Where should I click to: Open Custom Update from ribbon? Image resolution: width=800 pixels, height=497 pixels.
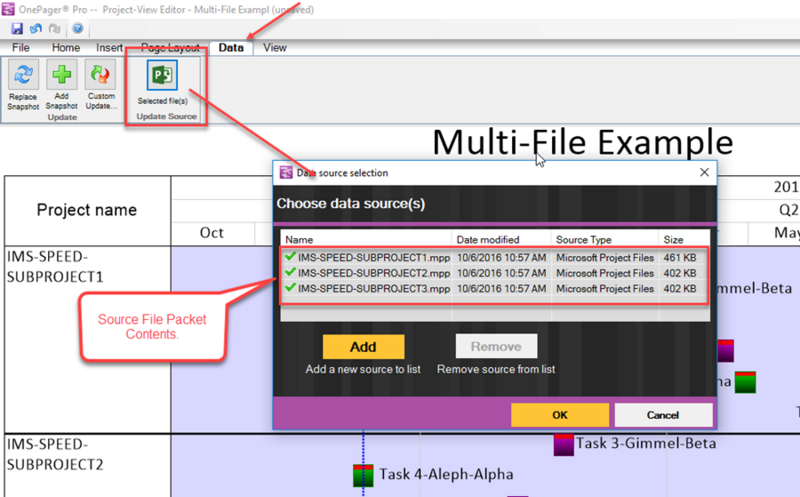101,74
